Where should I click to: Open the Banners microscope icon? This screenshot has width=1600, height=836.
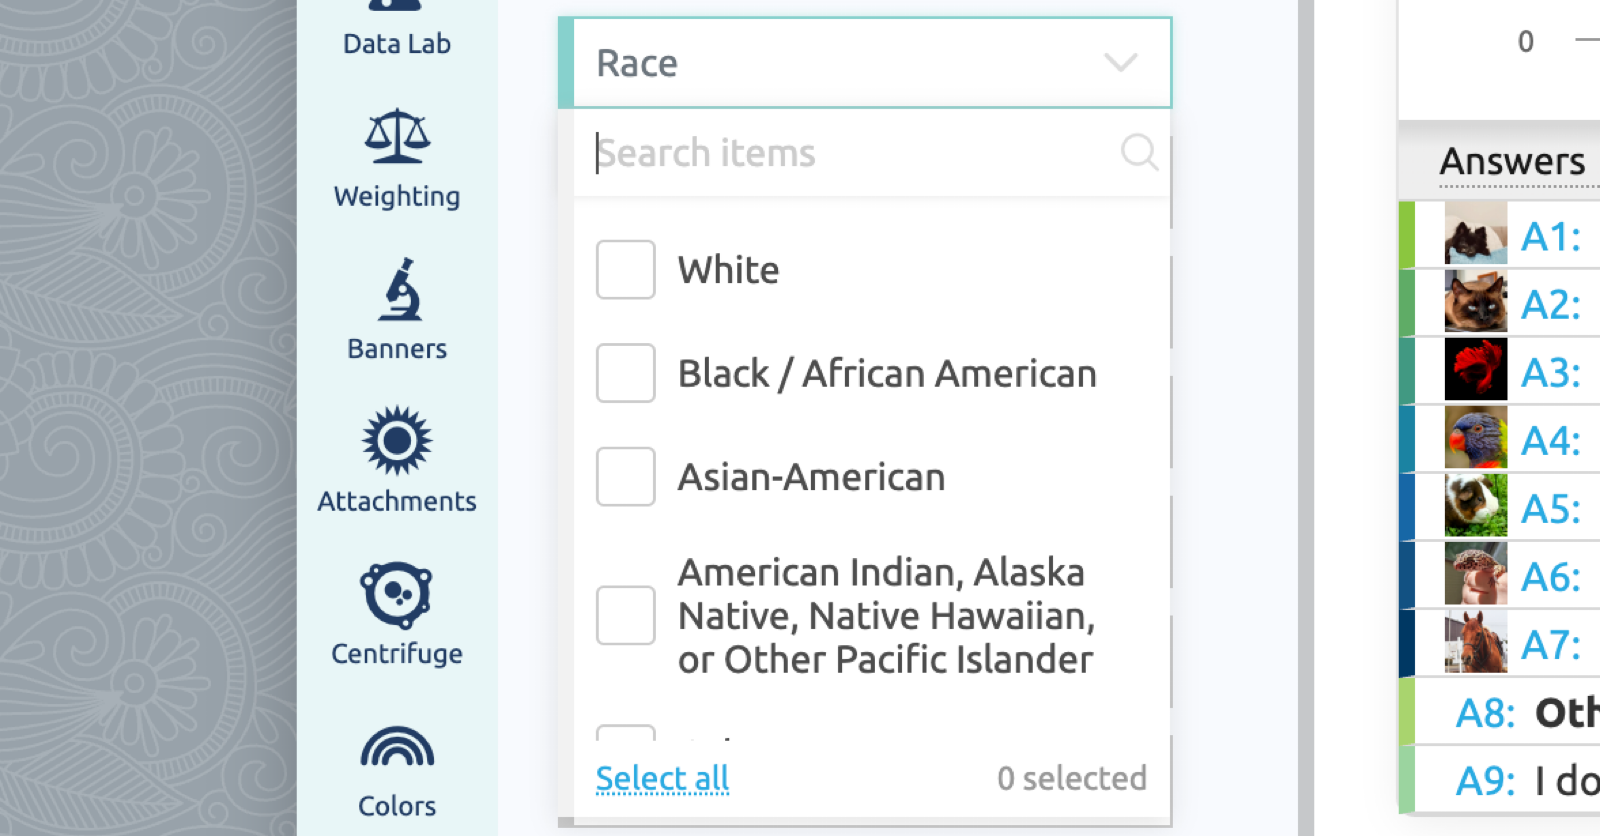399,289
